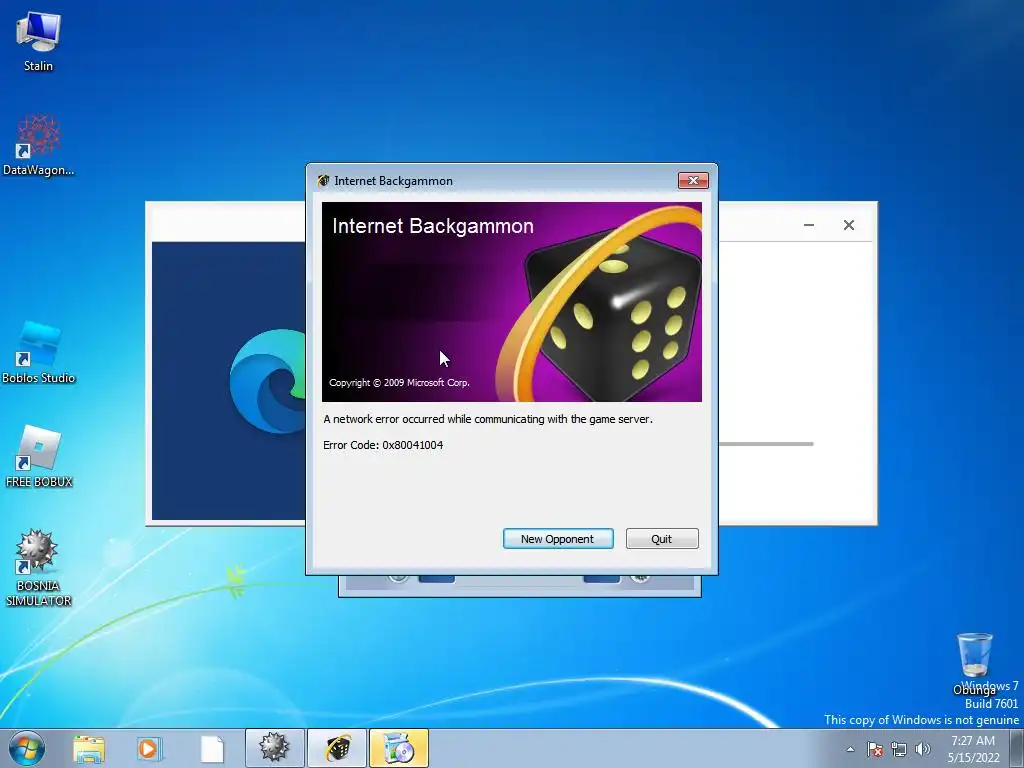Click the backgammon dice banner image
The width and height of the screenshot is (1024, 768).
511,302
